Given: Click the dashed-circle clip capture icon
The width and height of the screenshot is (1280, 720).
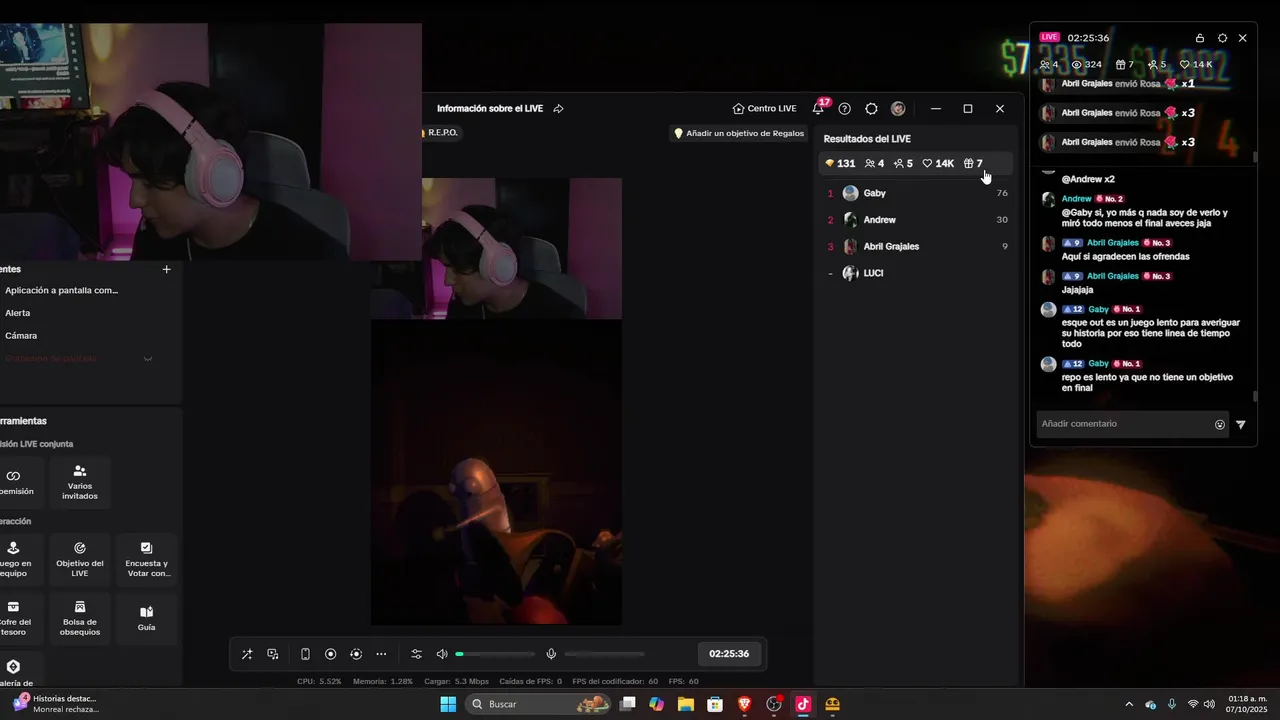Looking at the screenshot, I should click(x=356, y=654).
